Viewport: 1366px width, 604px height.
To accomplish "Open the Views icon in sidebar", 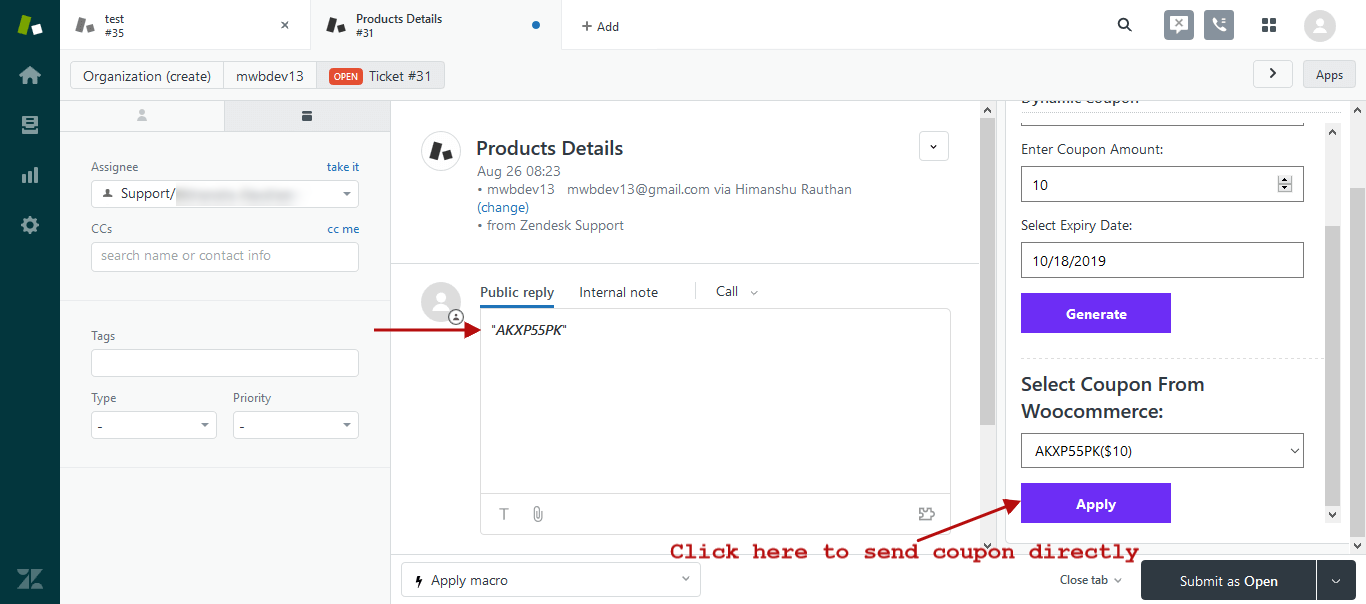I will point(30,125).
